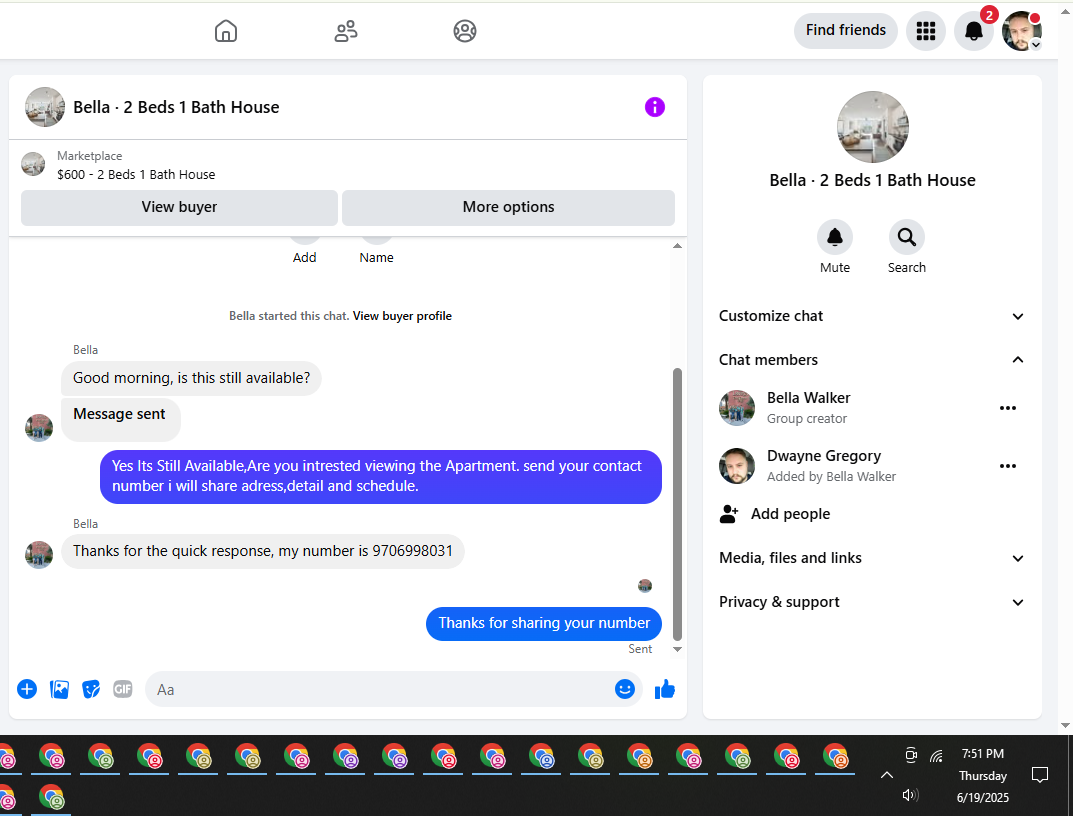Open Marketplace listing $600 - 2 Beds 1 Bath House
The height and width of the screenshot is (816, 1073).
coord(136,175)
